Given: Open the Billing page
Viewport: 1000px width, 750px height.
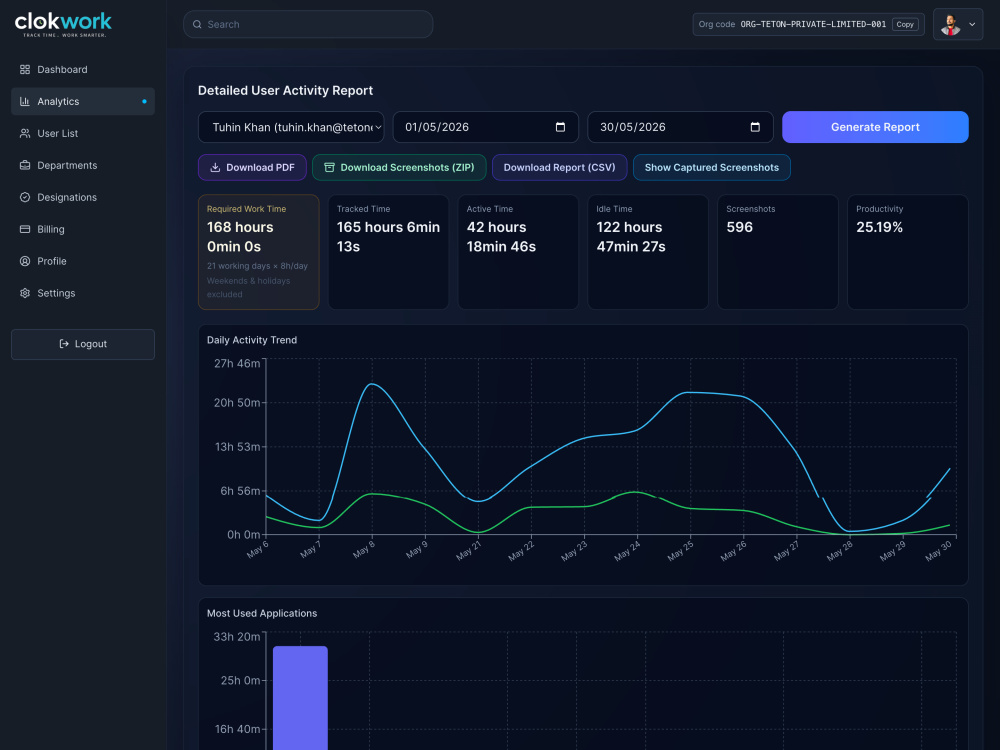Looking at the screenshot, I should (x=83, y=229).
